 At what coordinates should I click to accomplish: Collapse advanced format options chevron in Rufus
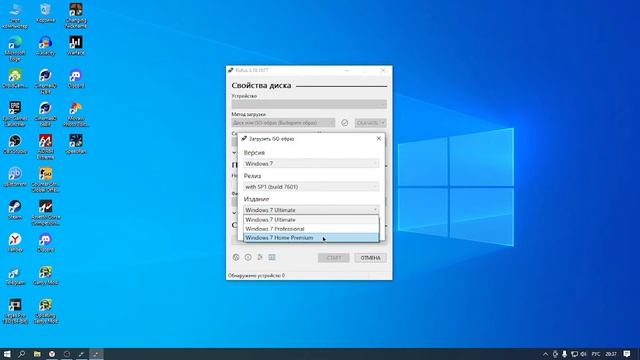pos(234,213)
